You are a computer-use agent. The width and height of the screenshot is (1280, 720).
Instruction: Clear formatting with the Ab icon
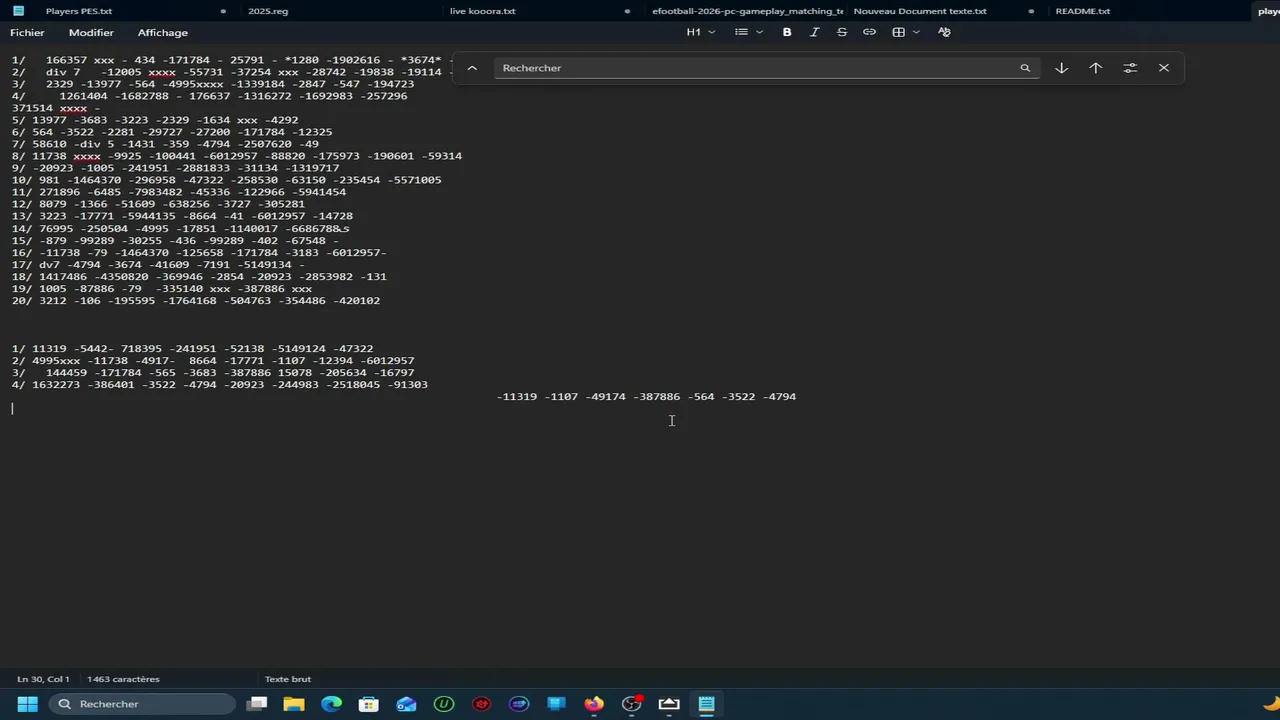click(x=944, y=32)
